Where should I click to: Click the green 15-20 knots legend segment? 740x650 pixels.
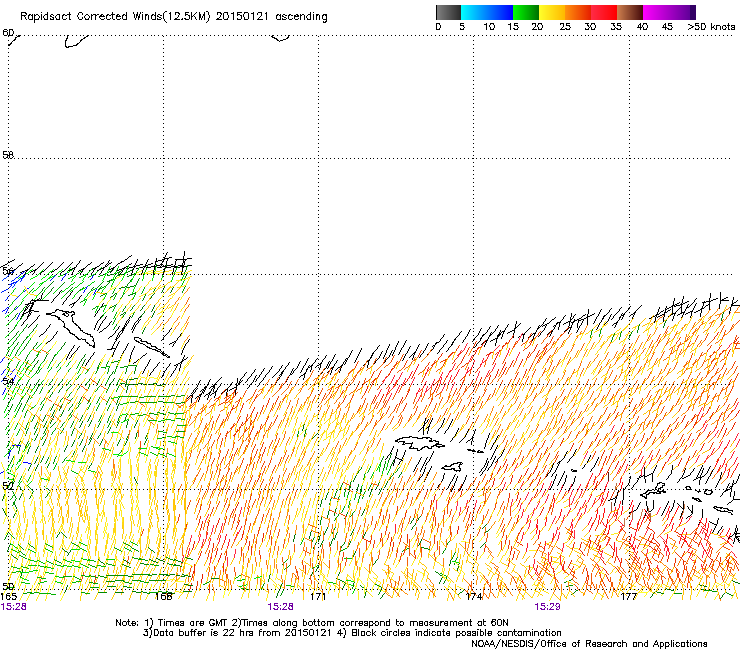(526, 12)
